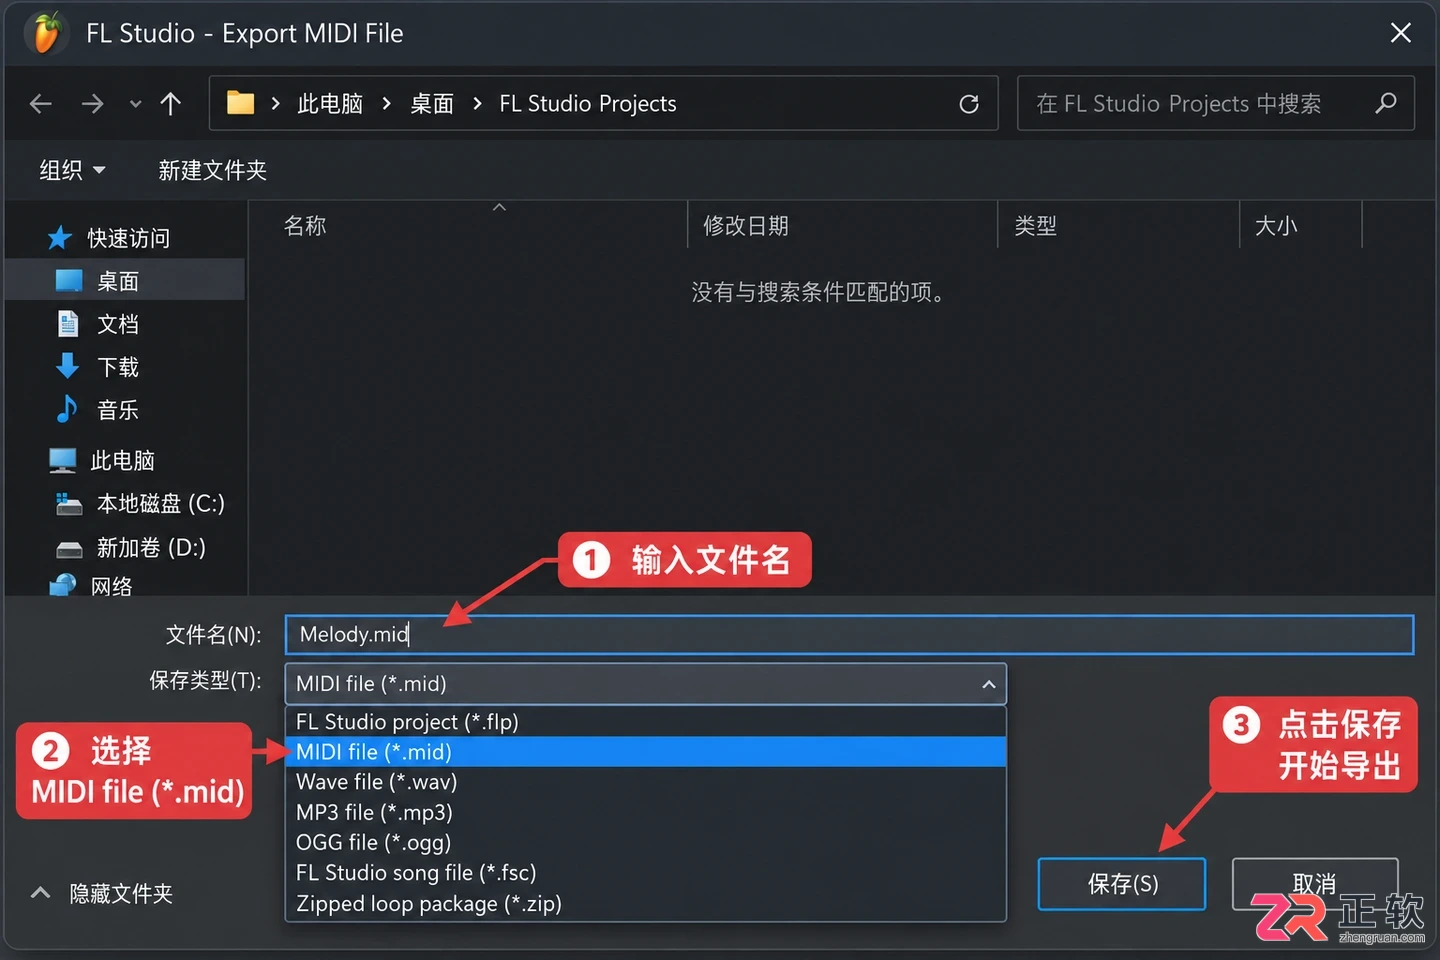Select 快速访问 in sidebar
Image resolution: width=1440 pixels, height=960 pixels.
(129, 238)
